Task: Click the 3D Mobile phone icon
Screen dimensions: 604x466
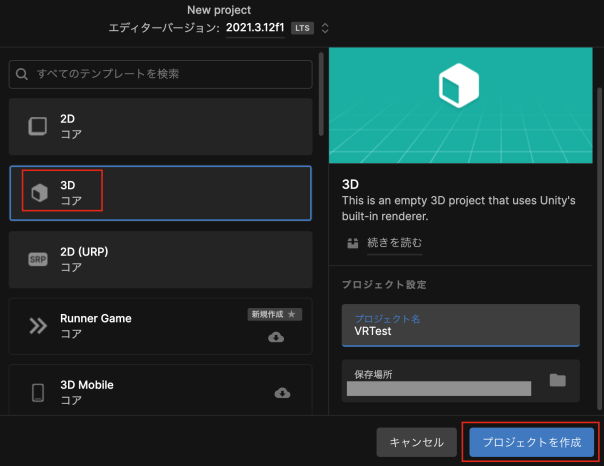Action: coord(38,392)
